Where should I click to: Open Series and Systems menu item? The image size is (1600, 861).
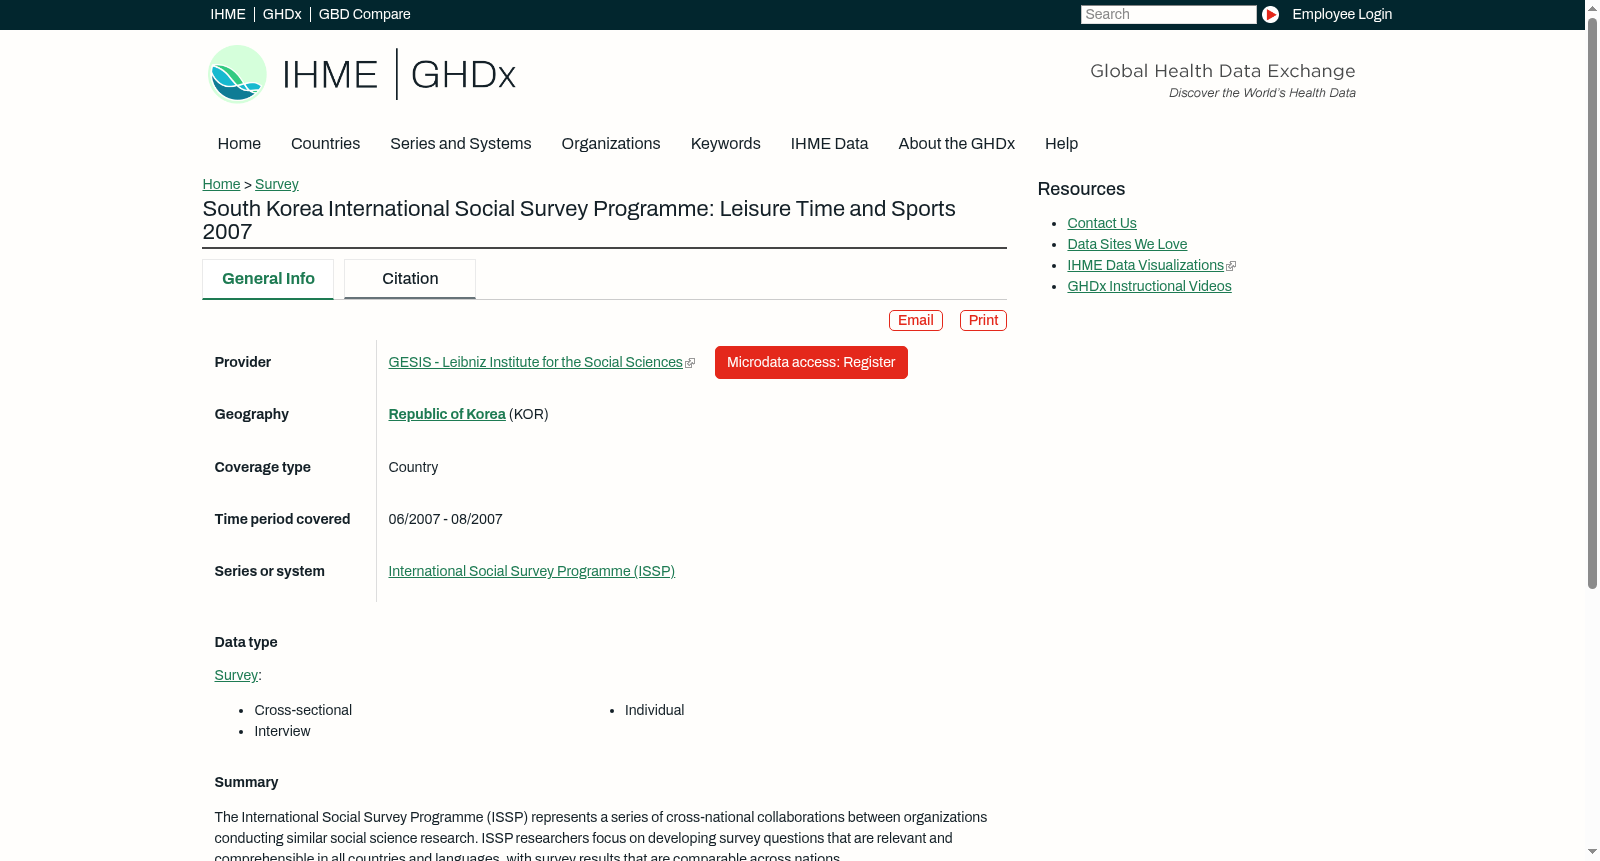[461, 144]
